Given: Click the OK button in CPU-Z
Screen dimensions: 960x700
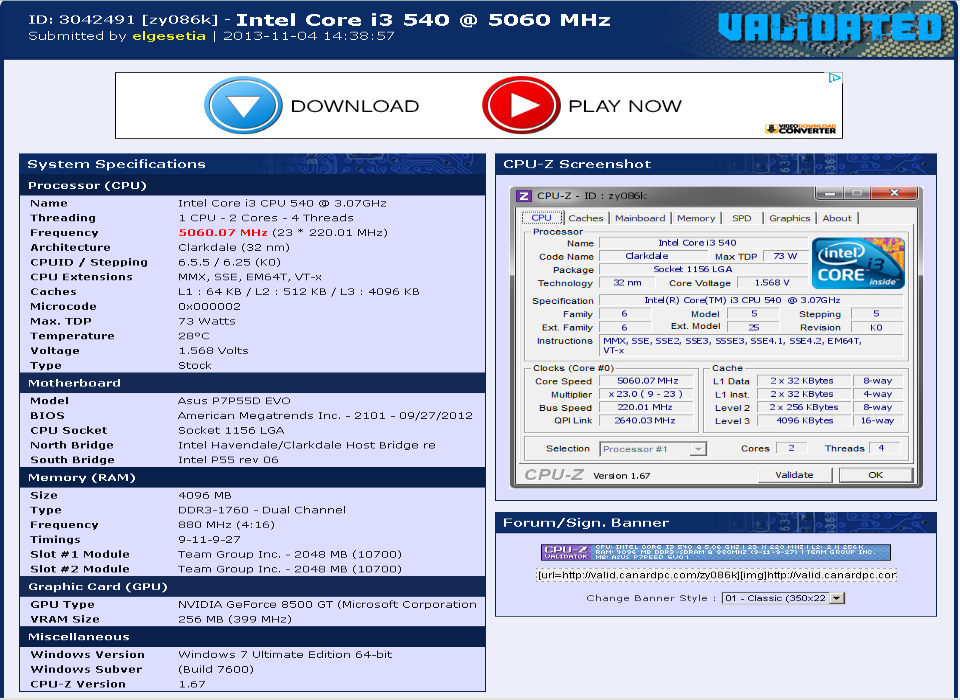Looking at the screenshot, I should [x=876, y=475].
